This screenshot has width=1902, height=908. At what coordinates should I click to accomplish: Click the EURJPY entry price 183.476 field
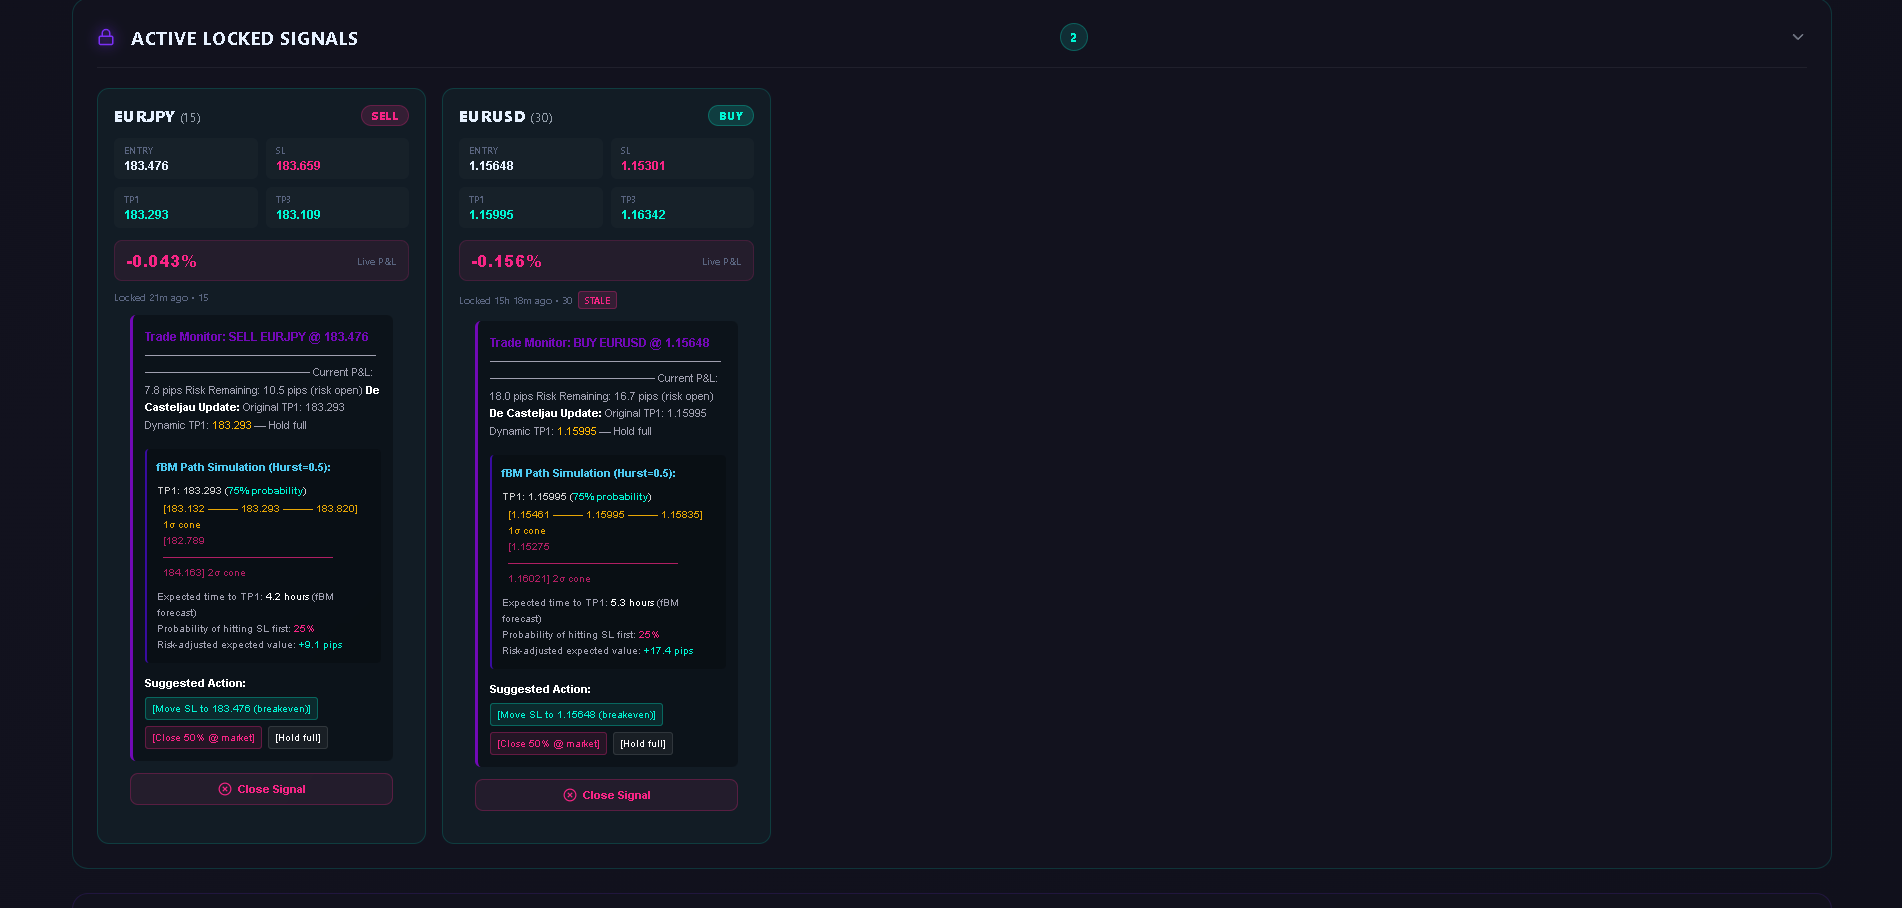tap(185, 159)
